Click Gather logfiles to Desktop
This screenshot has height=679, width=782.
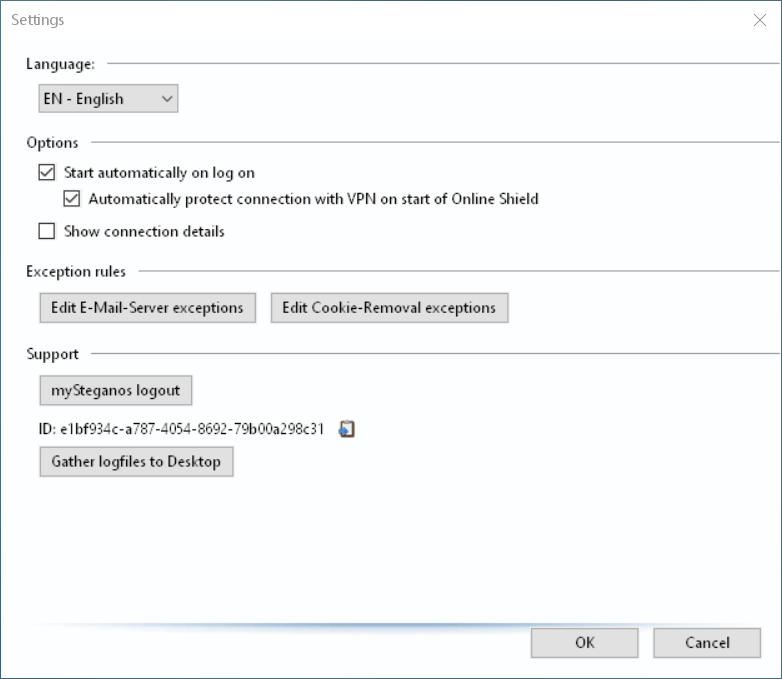click(136, 461)
